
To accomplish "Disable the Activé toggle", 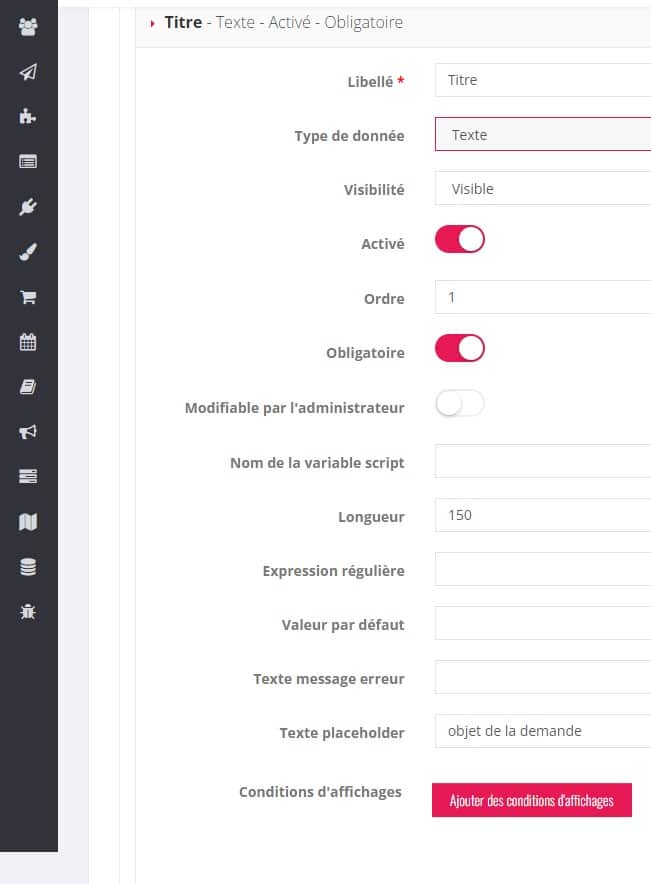I will 460,240.
